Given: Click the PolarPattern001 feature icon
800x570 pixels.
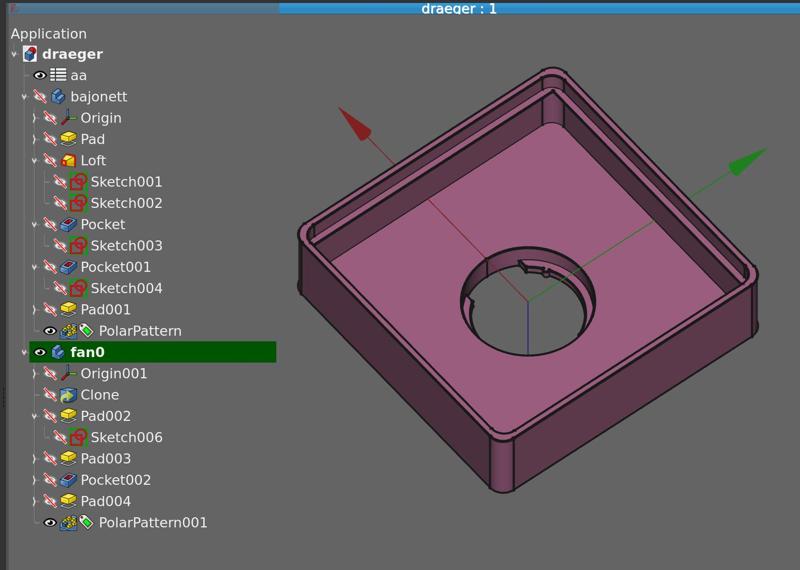Looking at the screenshot, I should pyautogui.click(x=68, y=523).
